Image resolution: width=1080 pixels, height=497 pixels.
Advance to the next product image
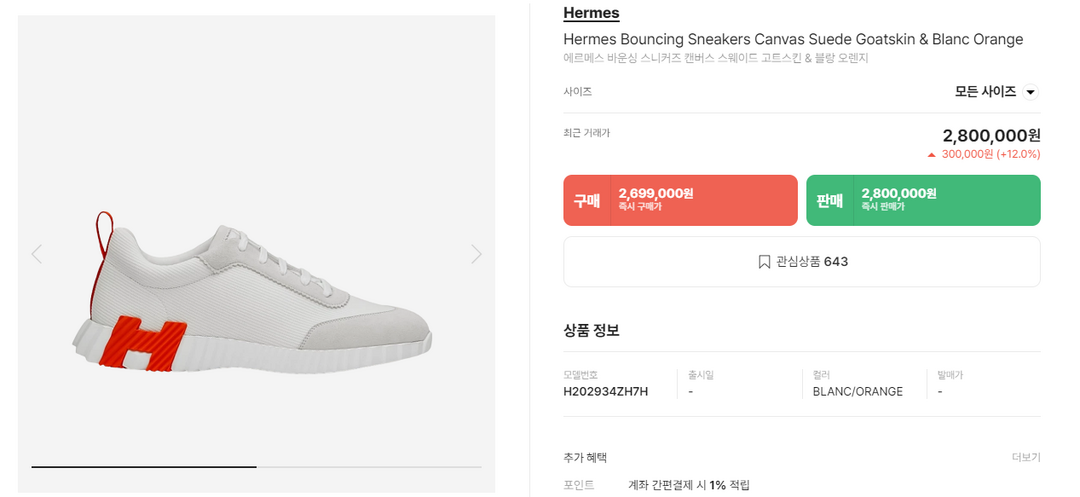476,254
